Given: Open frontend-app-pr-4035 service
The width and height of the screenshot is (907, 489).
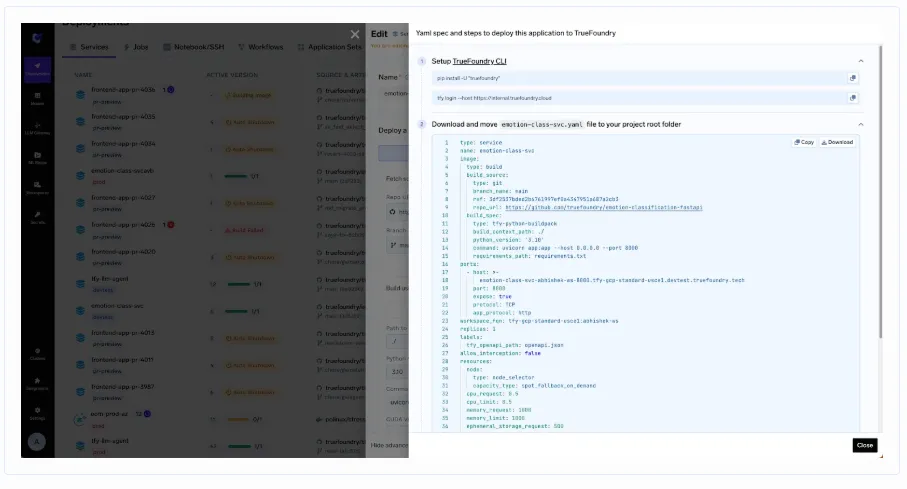Looking at the screenshot, I should [x=123, y=116].
